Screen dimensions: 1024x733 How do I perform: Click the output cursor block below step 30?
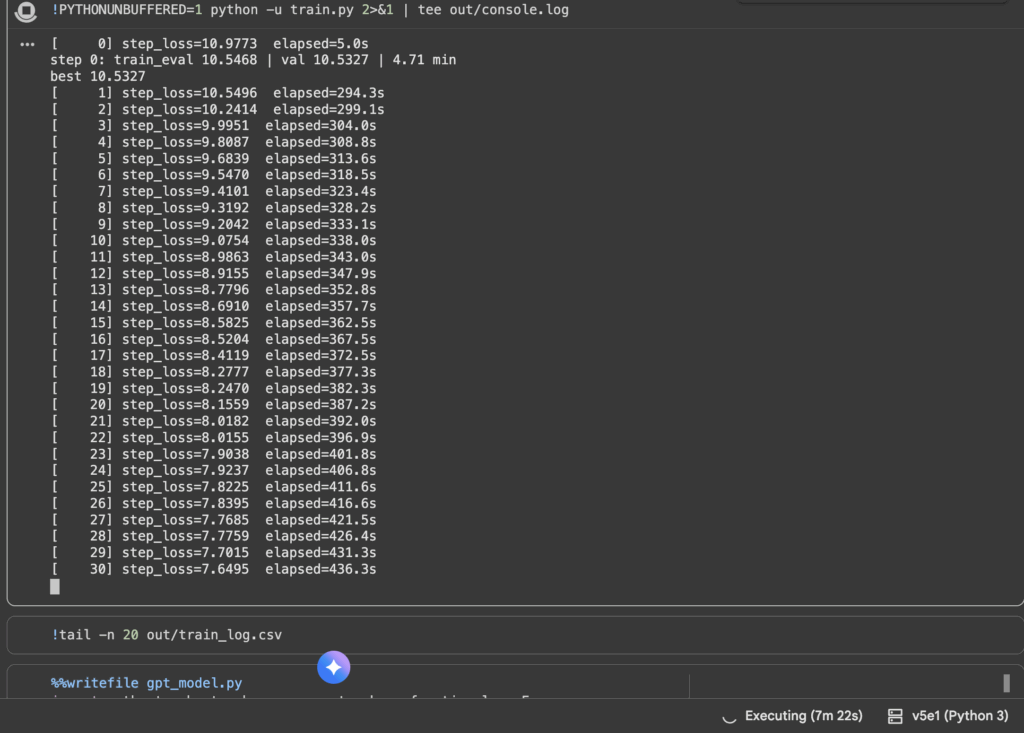point(55,586)
